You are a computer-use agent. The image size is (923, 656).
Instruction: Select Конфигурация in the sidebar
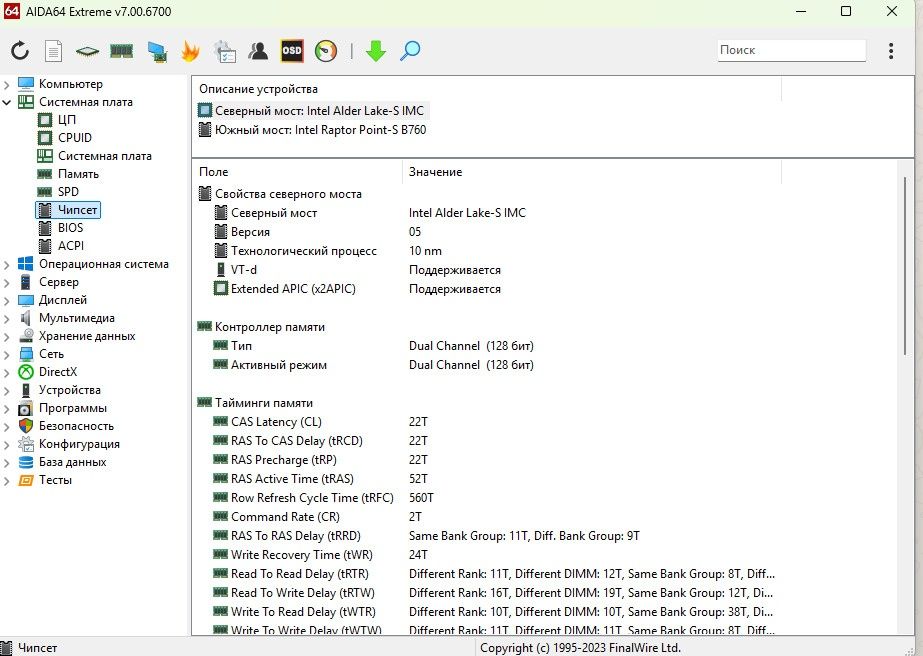79,444
